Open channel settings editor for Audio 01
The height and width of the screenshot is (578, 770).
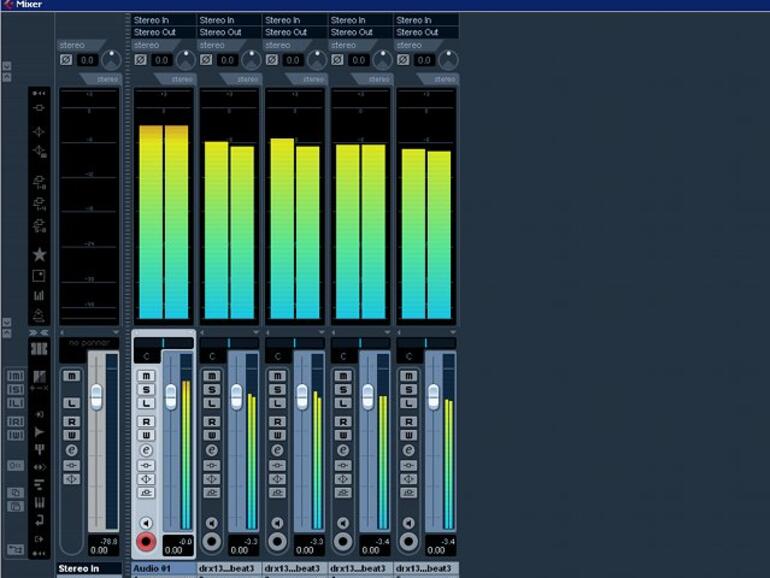click(146, 450)
